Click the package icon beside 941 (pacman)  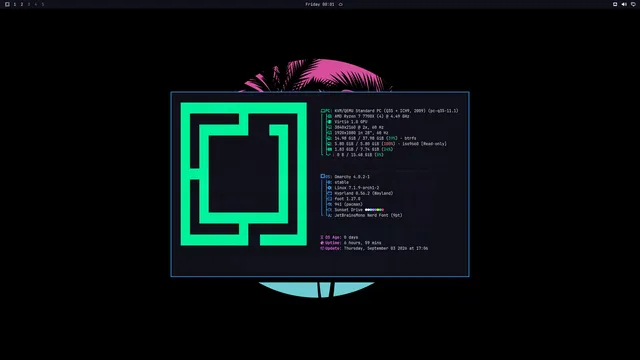(329, 204)
